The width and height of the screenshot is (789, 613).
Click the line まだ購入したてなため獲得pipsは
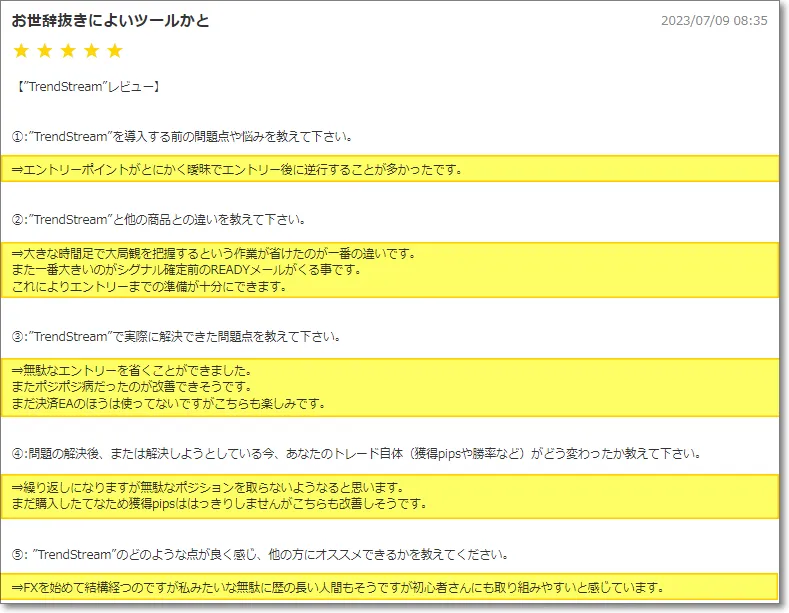[x=219, y=503]
